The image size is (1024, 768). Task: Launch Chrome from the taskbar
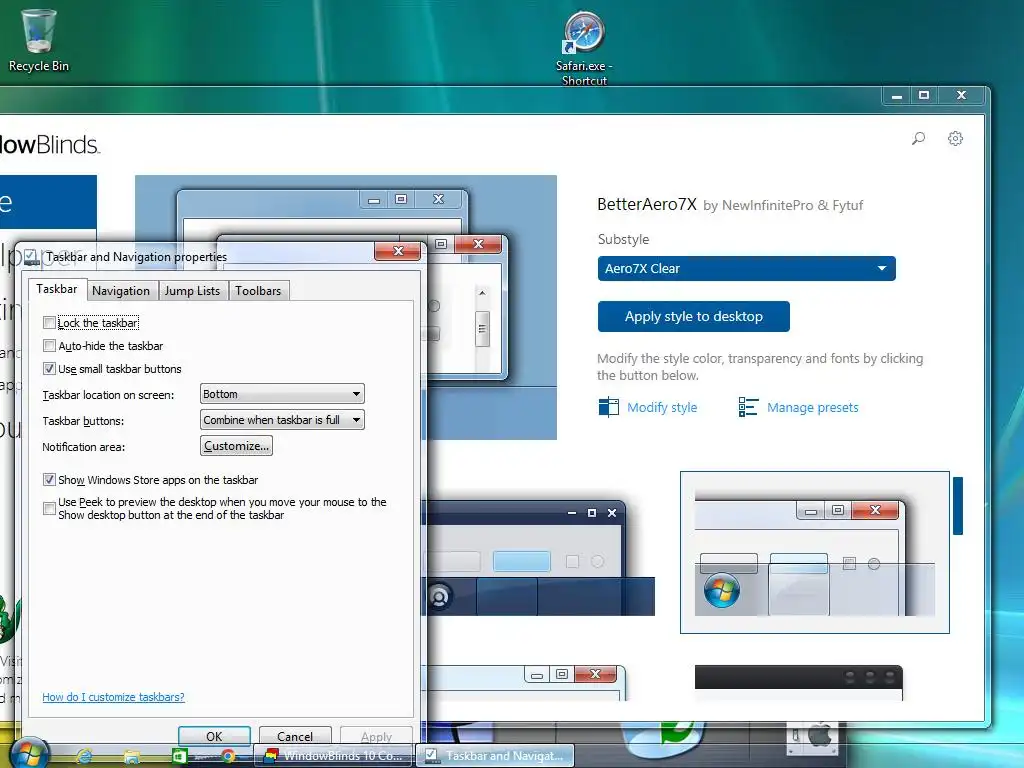pos(228,756)
